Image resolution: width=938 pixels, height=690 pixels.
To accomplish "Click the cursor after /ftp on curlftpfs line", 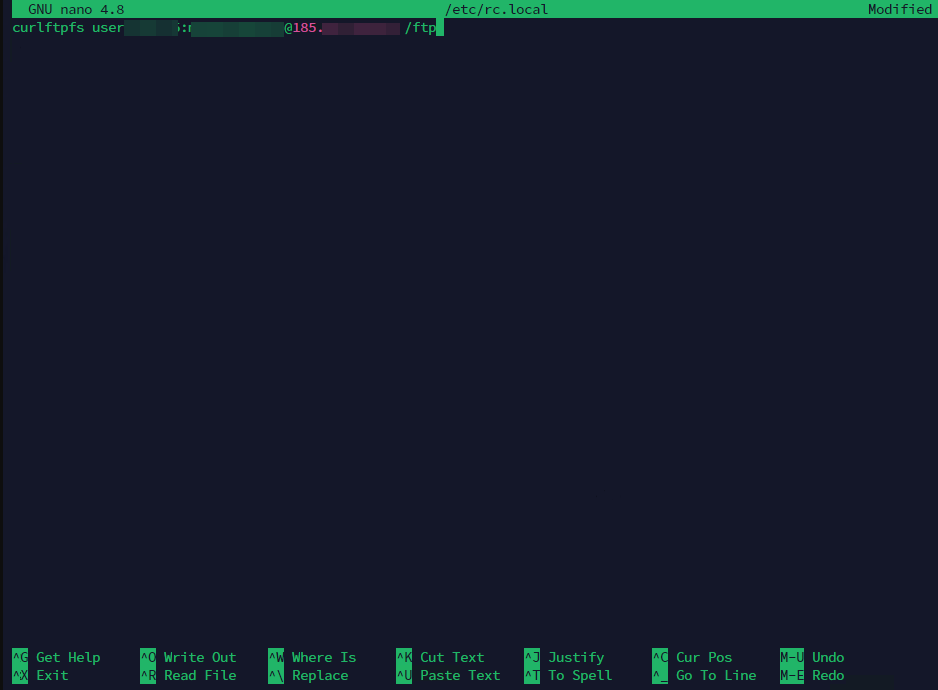I will pyautogui.click(x=440, y=27).
